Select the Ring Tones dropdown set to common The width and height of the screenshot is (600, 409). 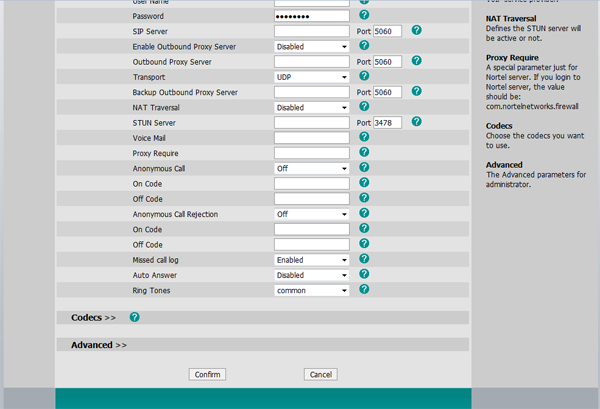pyautogui.click(x=312, y=290)
